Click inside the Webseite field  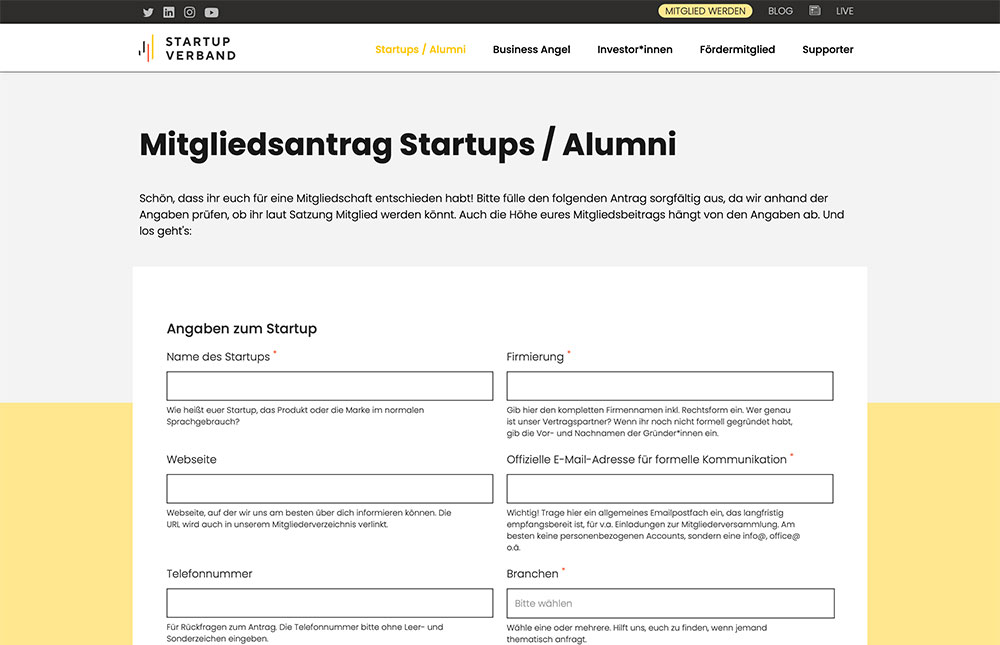click(329, 488)
